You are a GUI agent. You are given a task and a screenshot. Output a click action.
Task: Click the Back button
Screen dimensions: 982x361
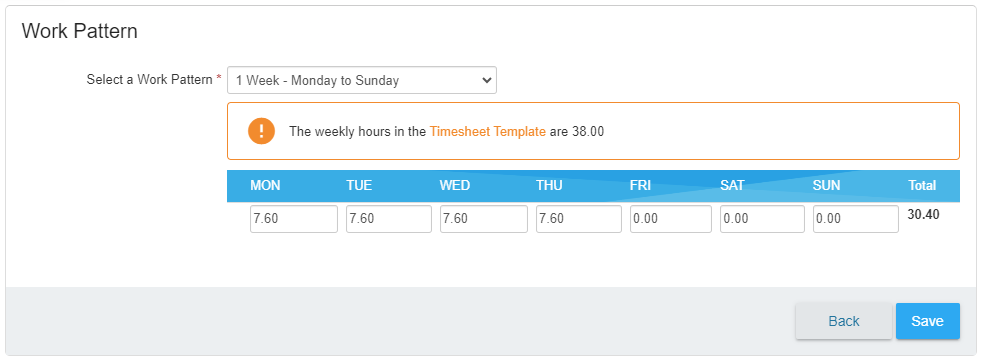(x=844, y=321)
